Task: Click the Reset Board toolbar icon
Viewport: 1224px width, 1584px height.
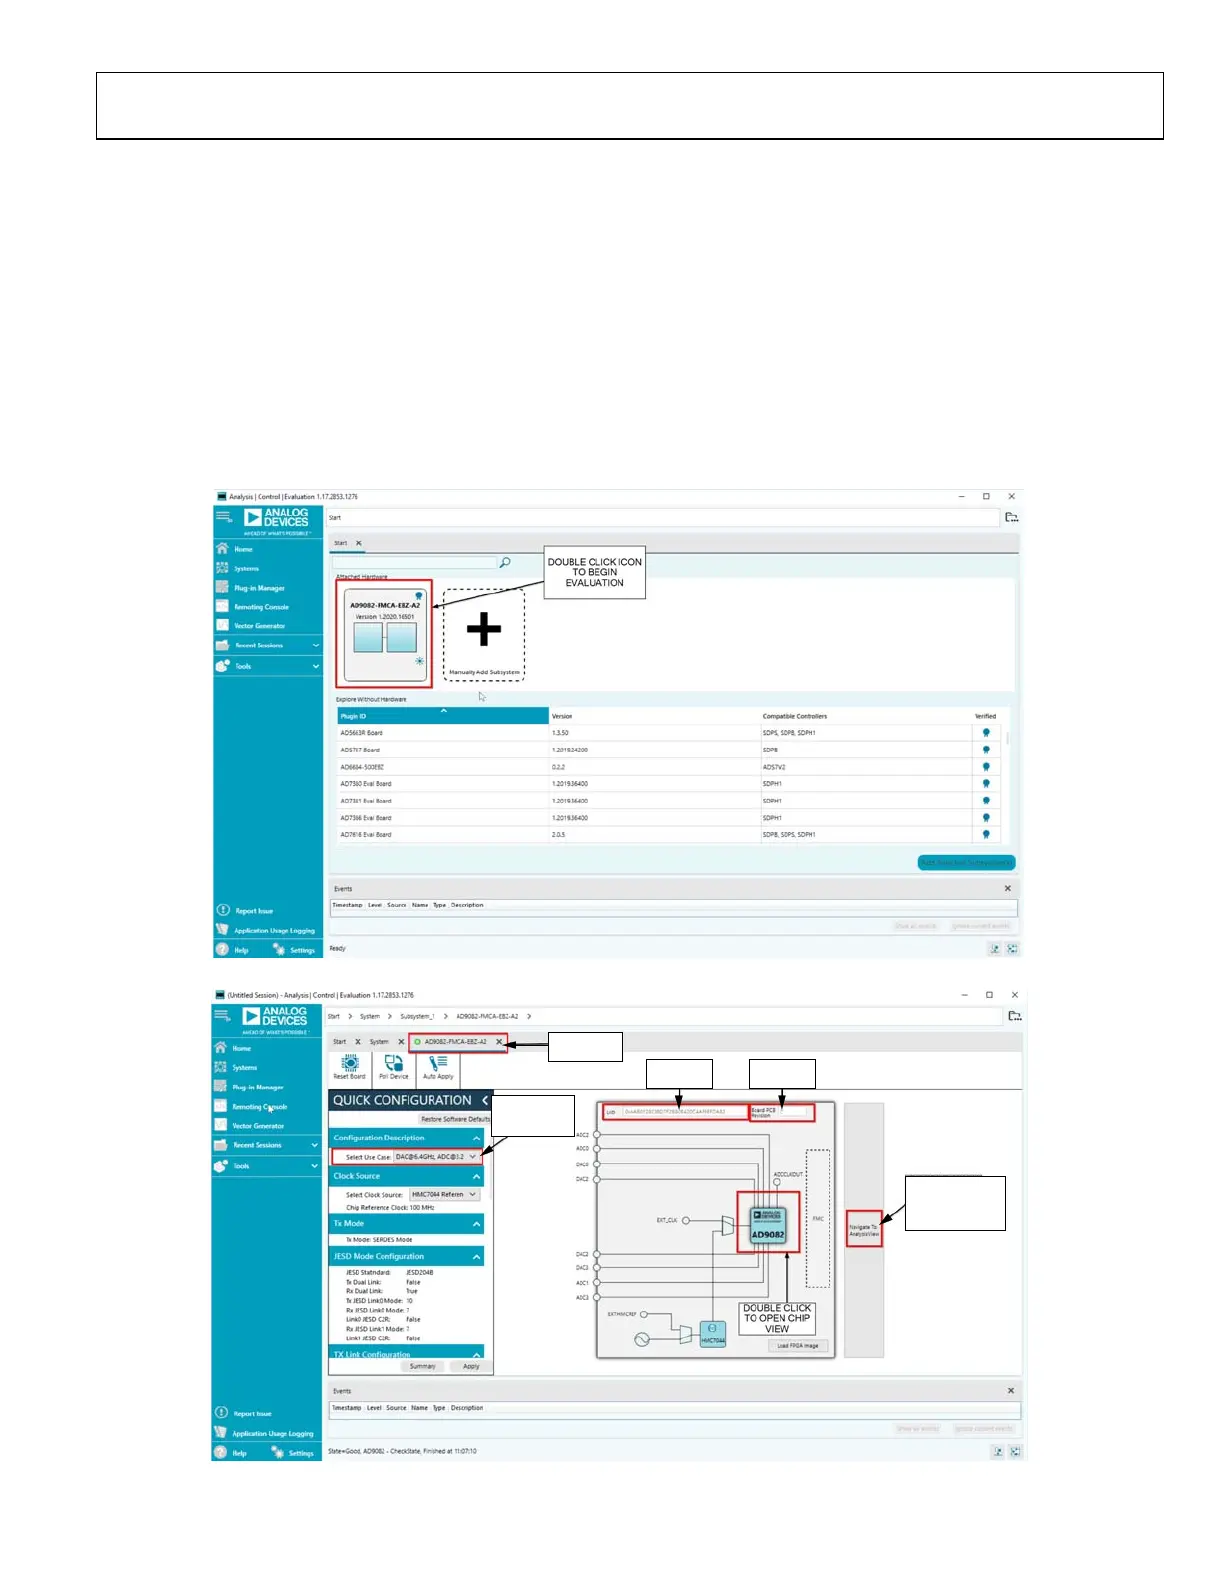Action: (x=350, y=1067)
